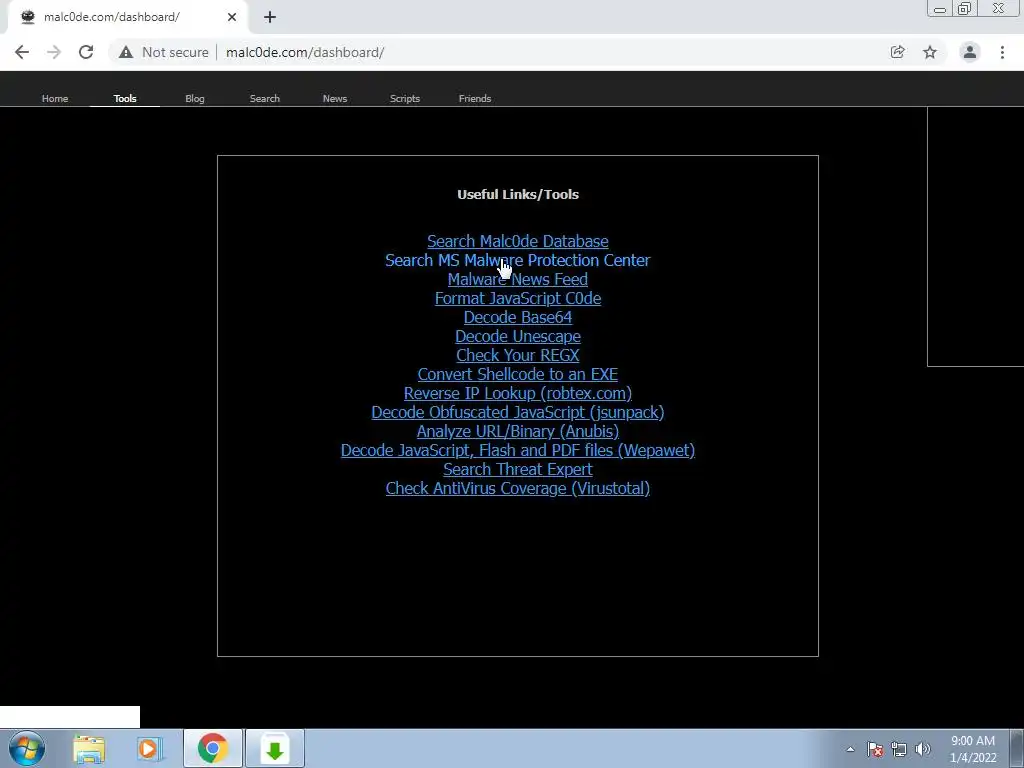
Task: Open Chrome three-dot menu
Action: [x=1002, y=52]
